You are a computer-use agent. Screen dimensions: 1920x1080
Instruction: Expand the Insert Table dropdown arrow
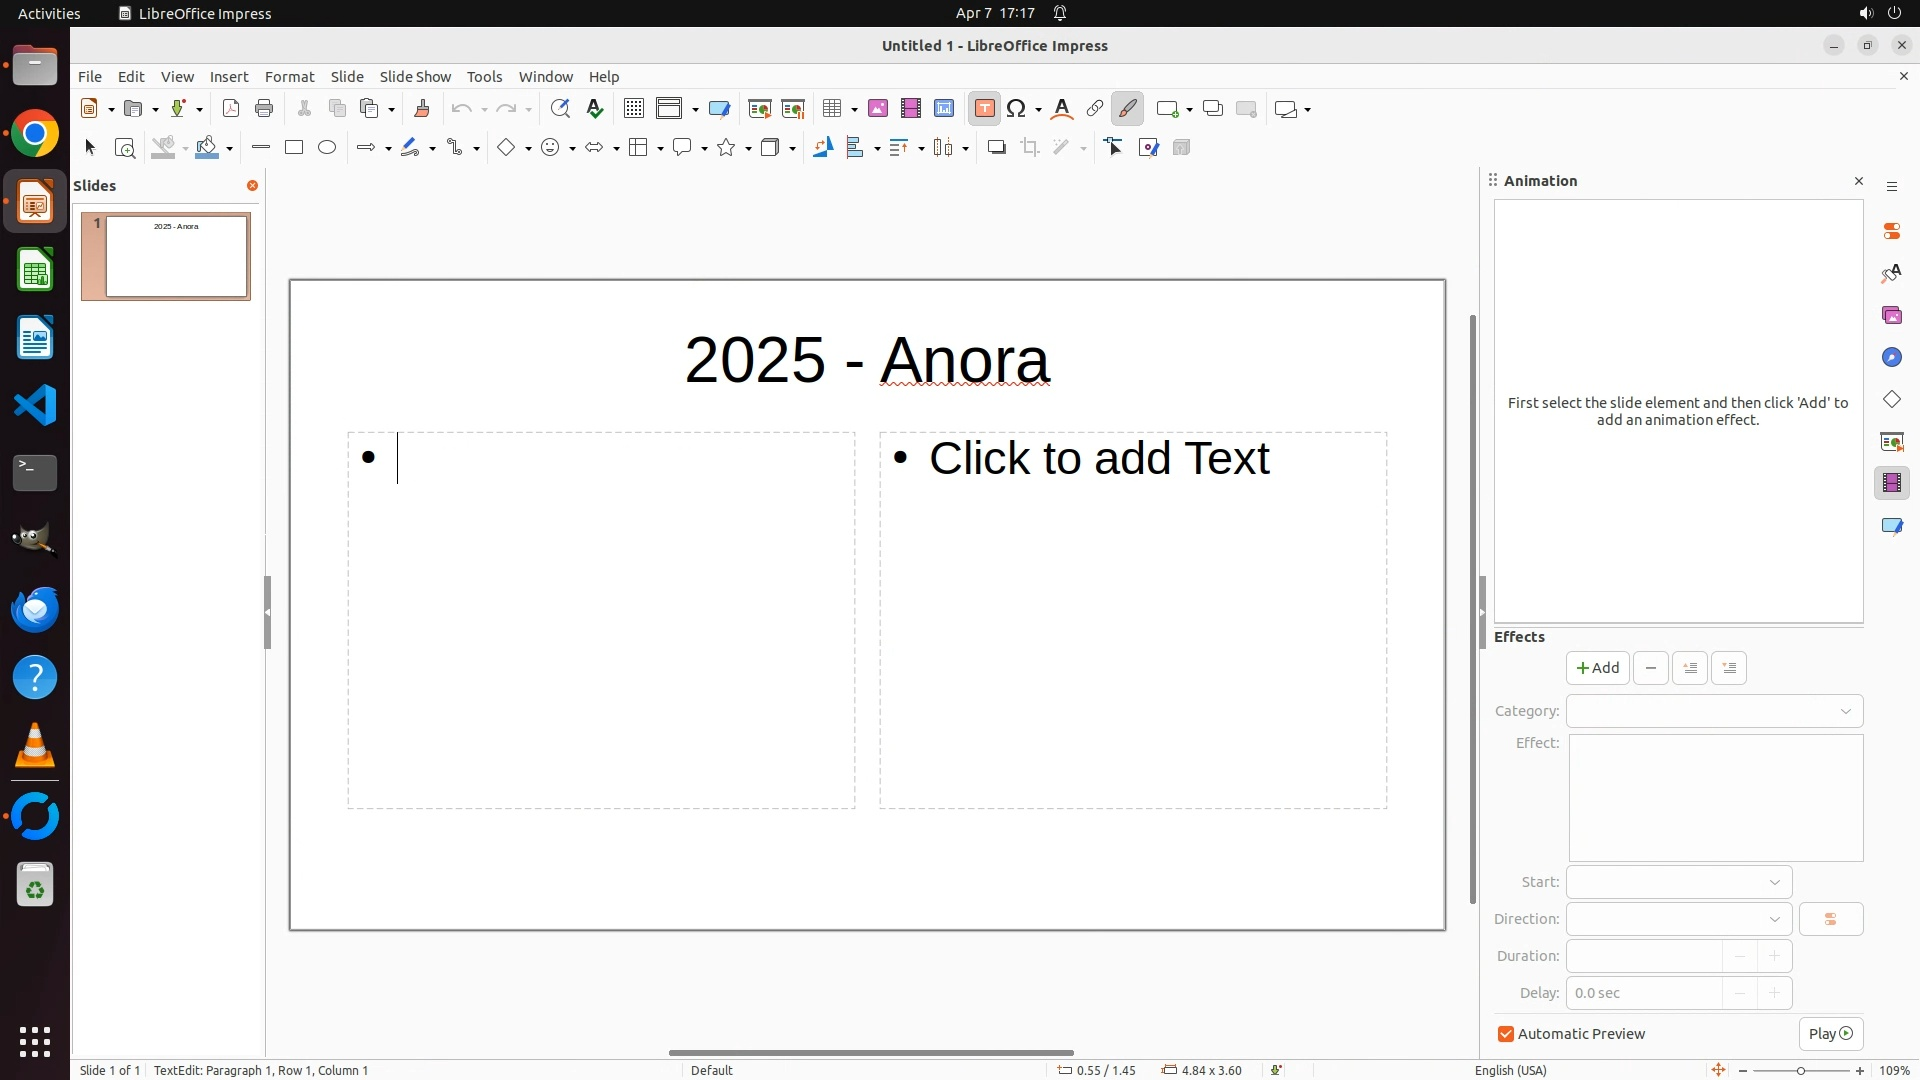tap(854, 109)
